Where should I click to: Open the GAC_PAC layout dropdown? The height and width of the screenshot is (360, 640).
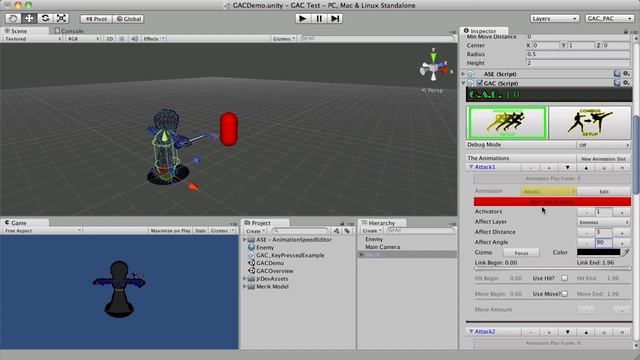609,19
